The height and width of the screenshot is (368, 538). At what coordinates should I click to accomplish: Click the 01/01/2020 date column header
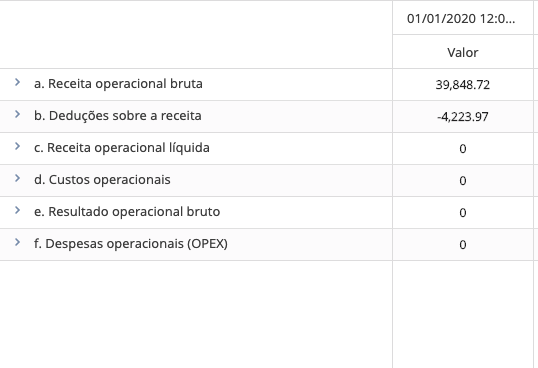tap(463, 18)
